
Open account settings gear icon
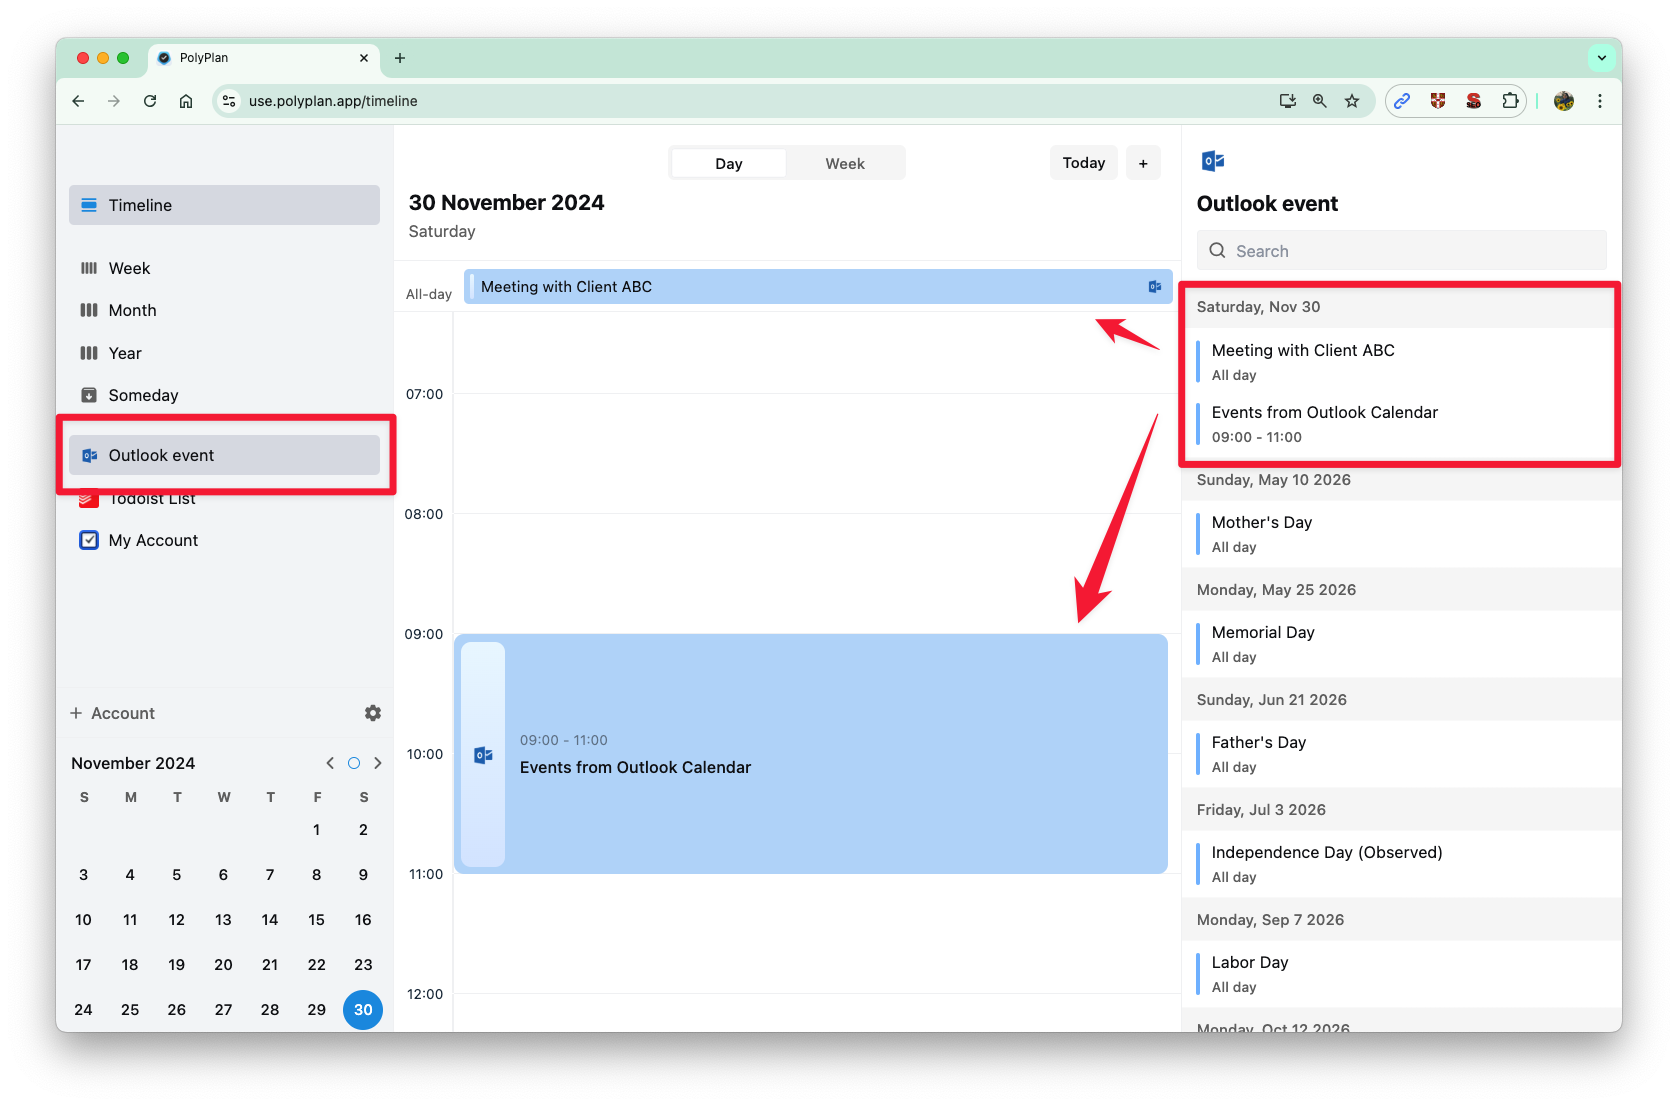pos(373,713)
